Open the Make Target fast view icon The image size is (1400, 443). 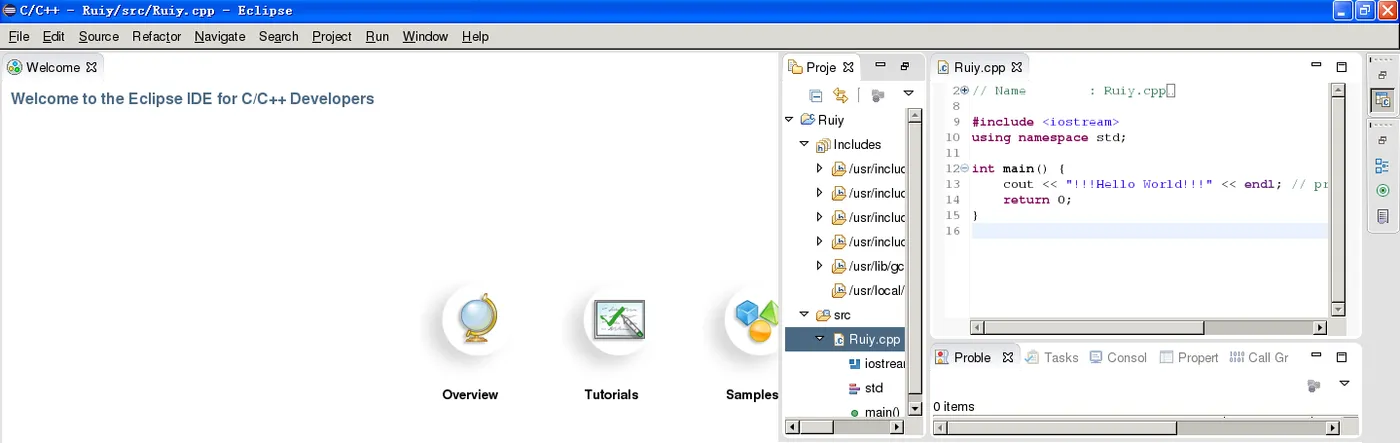tap(1383, 190)
